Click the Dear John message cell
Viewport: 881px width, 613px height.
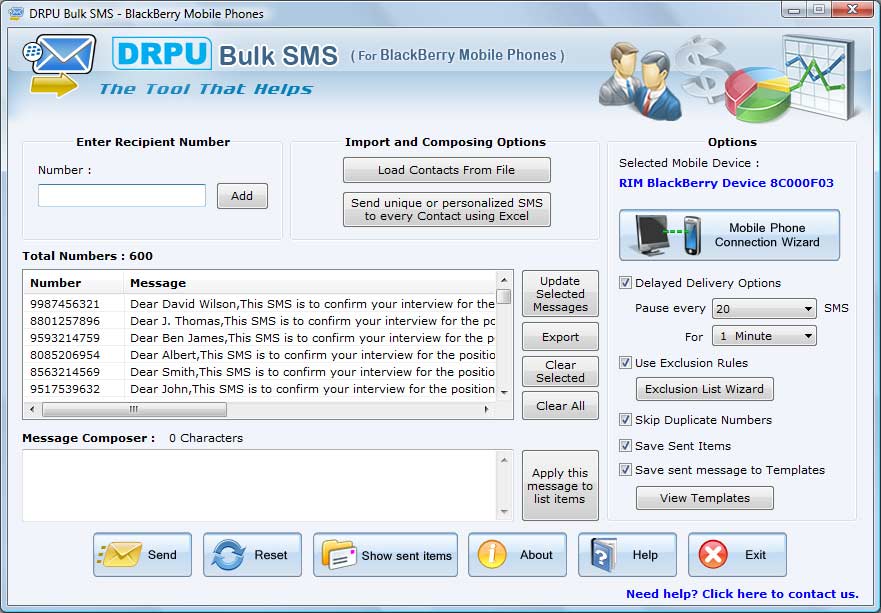pyautogui.click(x=312, y=389)
